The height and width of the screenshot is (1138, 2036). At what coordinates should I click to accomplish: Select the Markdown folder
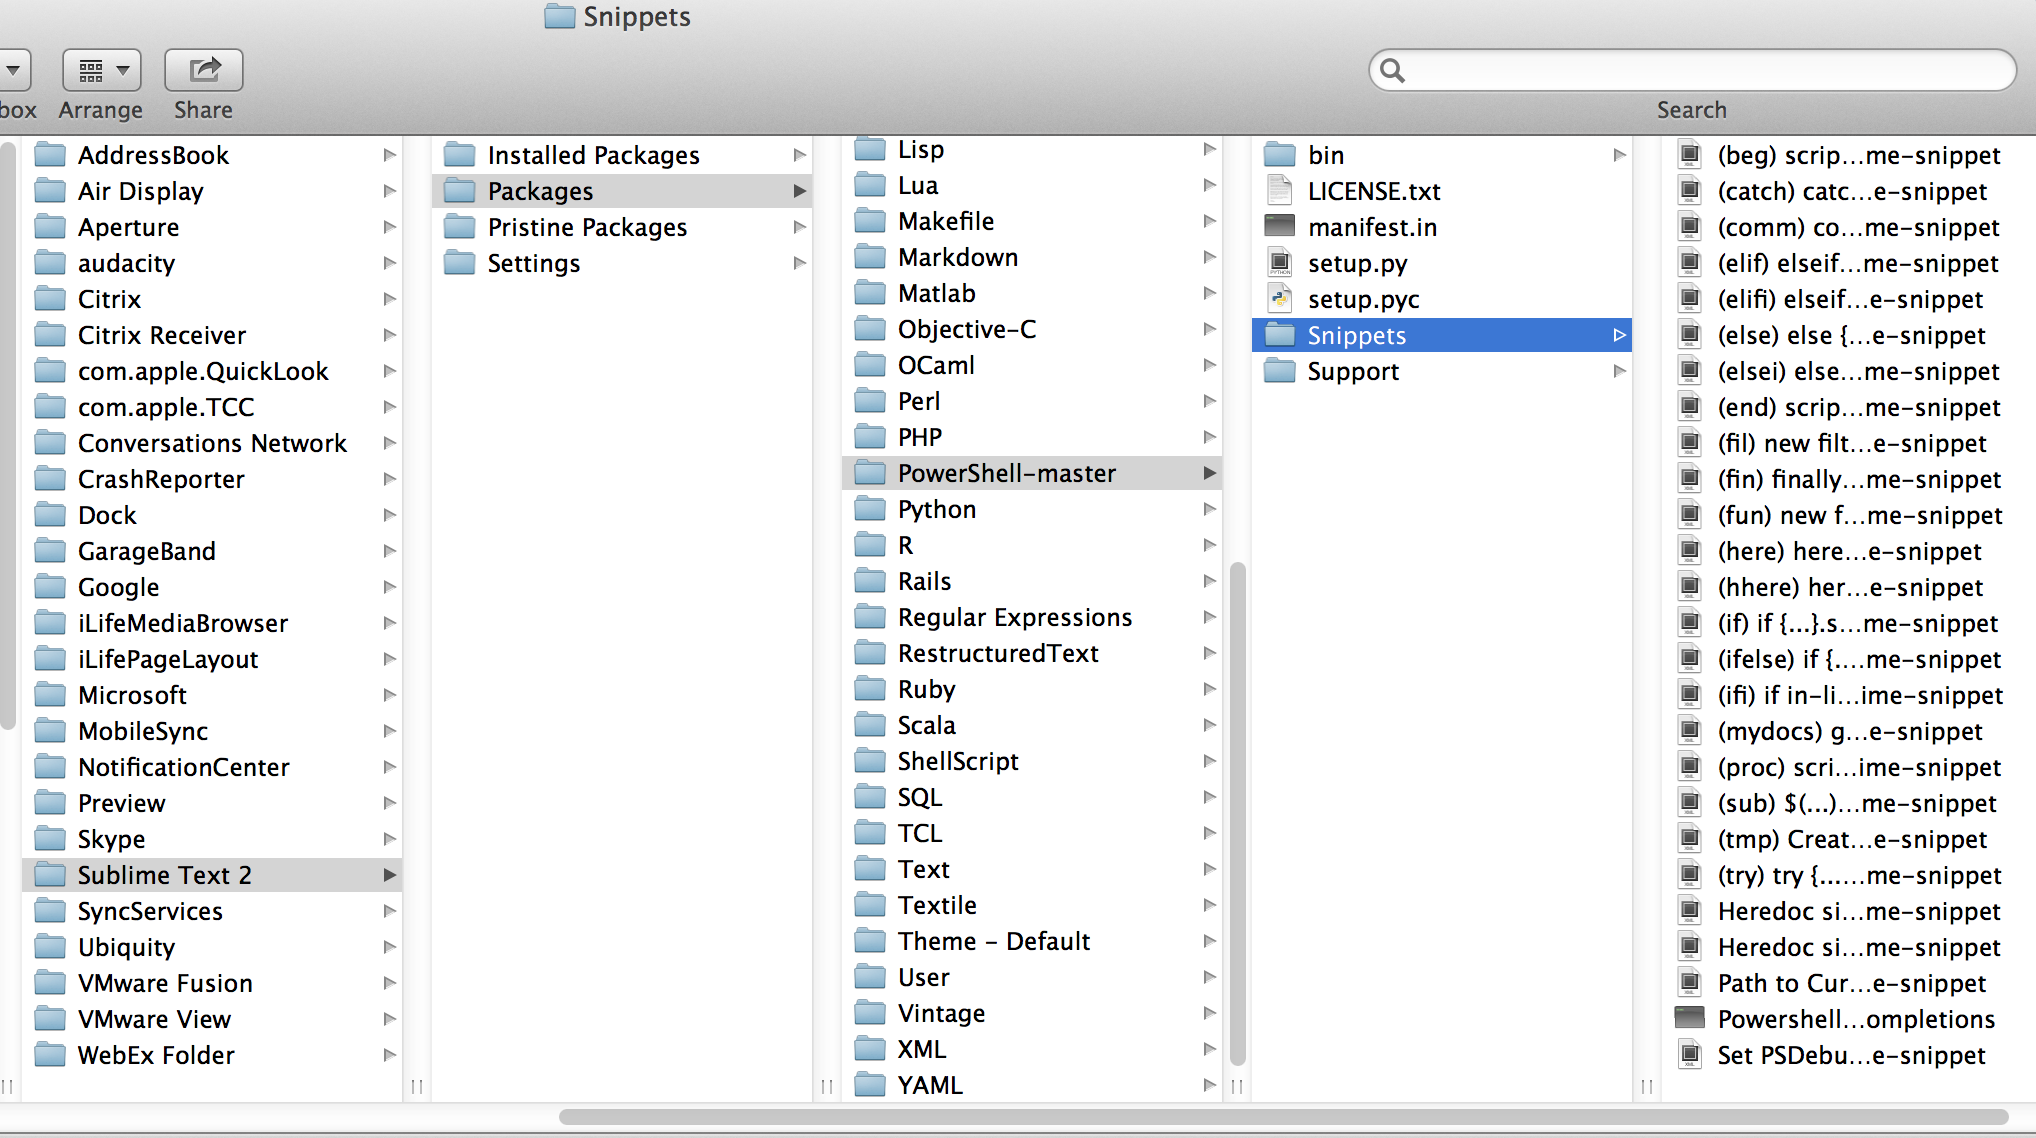1032,257
